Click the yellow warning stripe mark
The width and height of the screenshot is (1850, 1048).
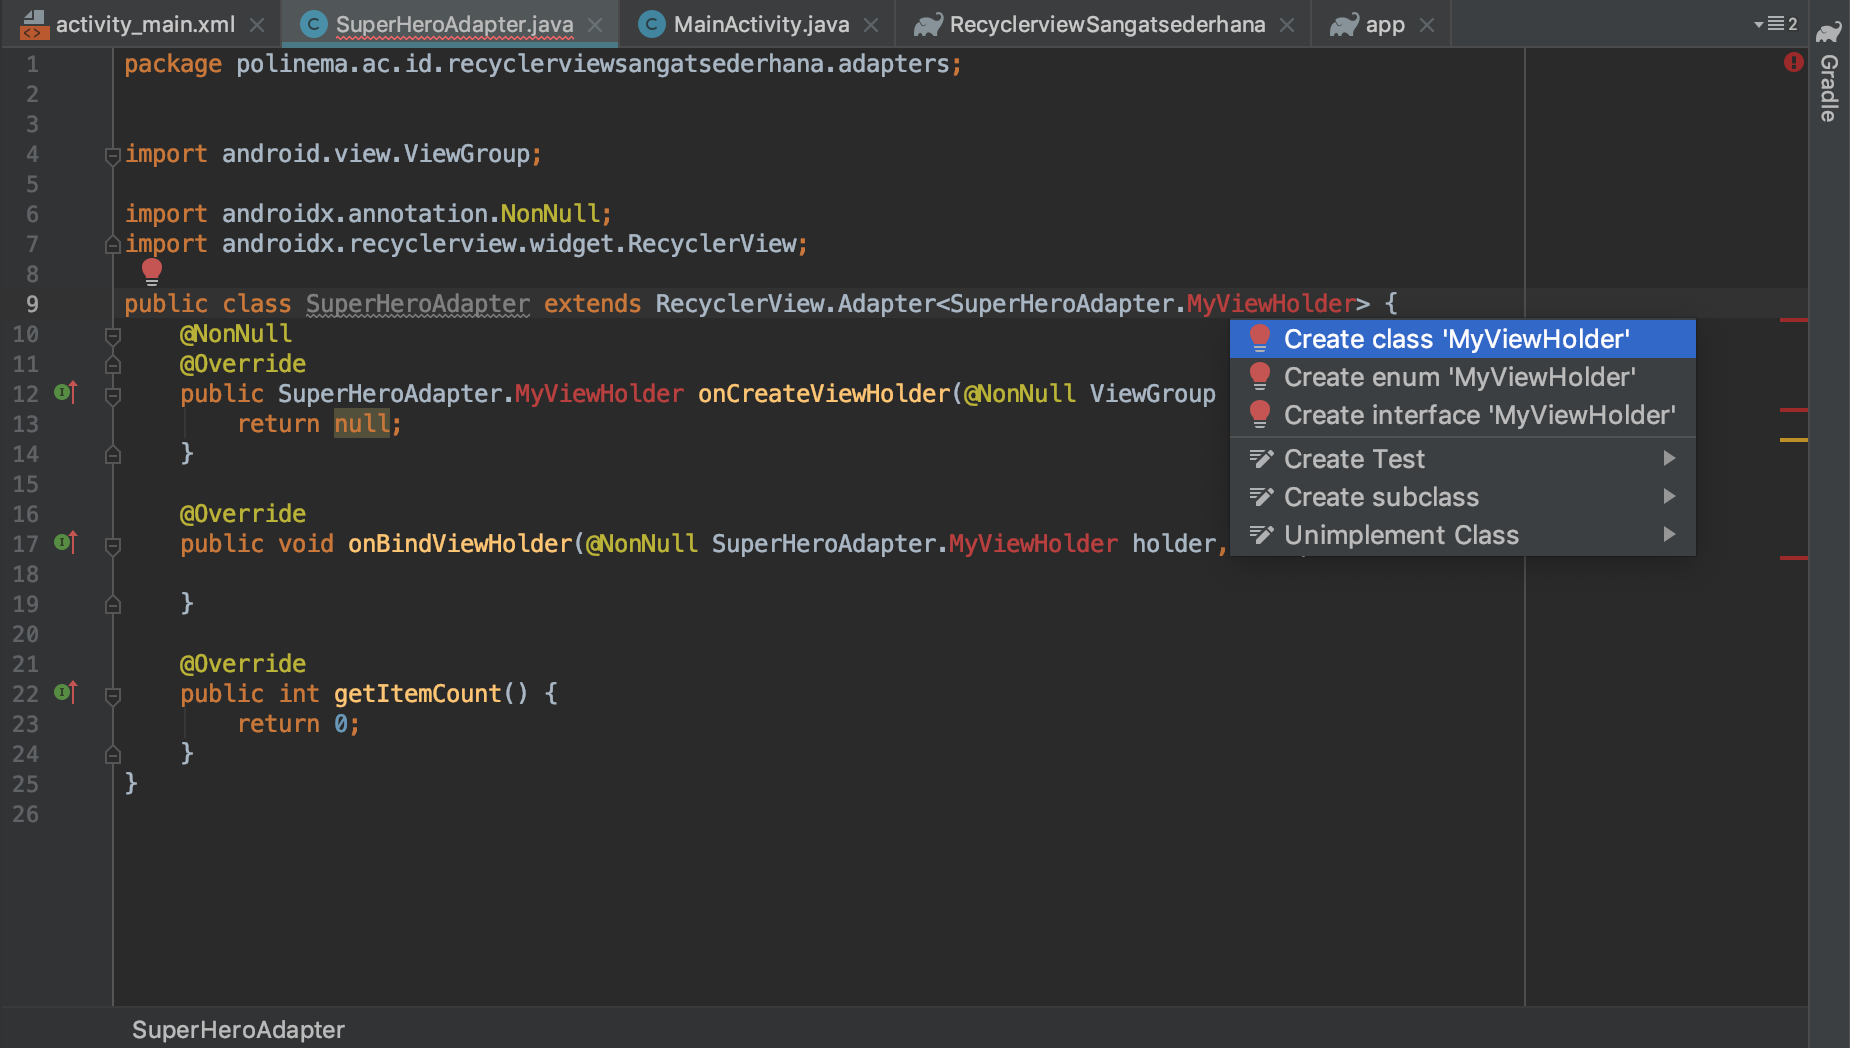click(x=1794, y=440)
